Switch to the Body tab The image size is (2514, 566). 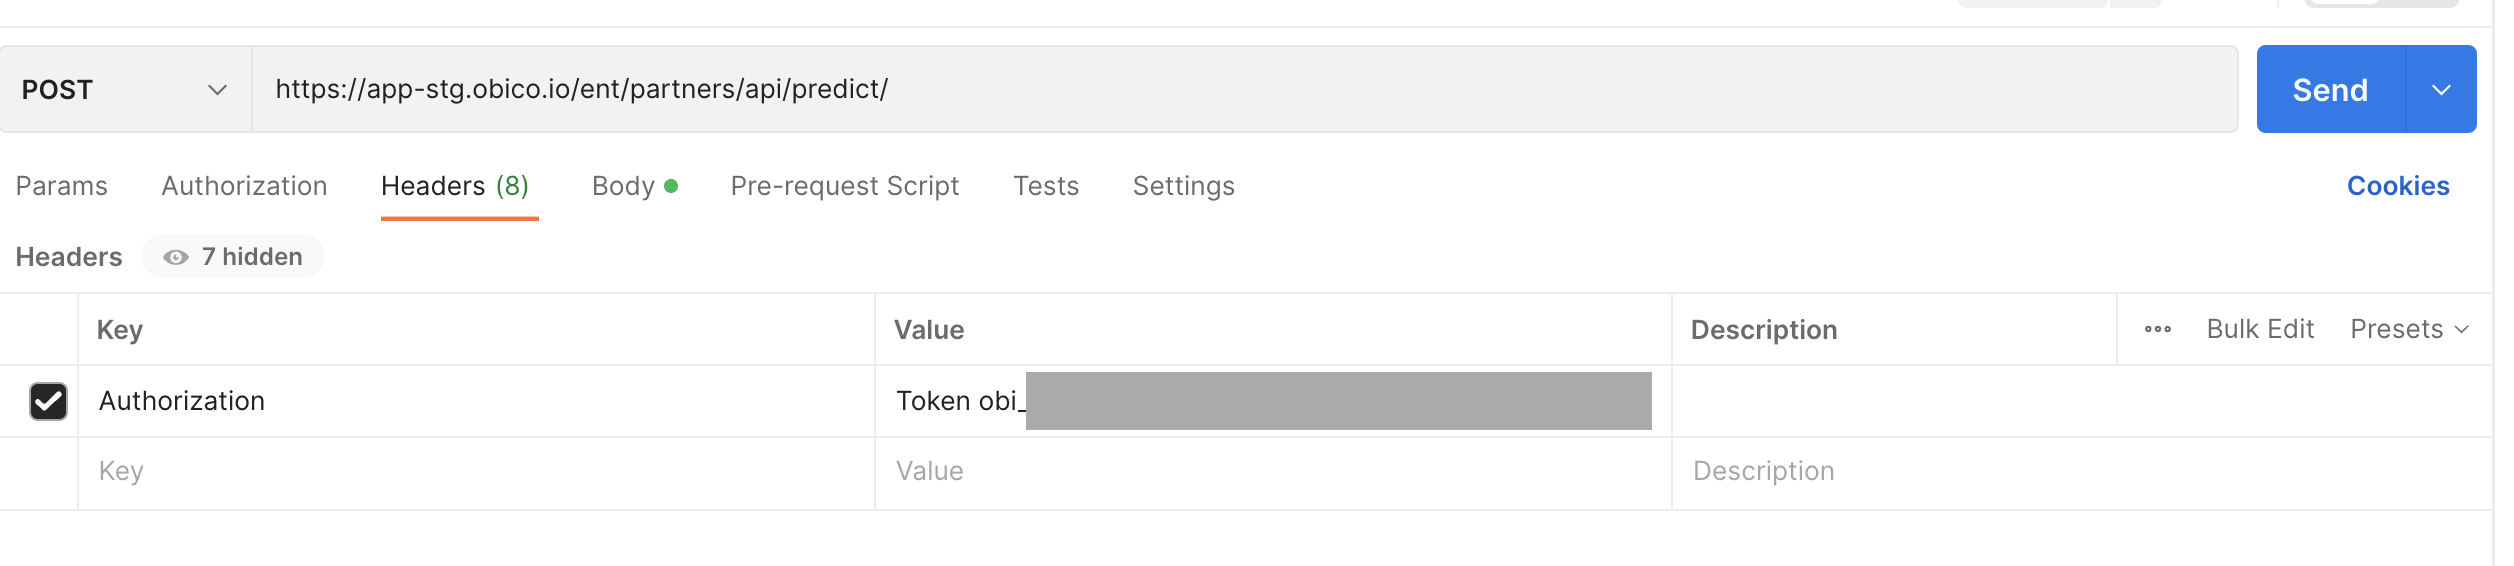(634, 186)
